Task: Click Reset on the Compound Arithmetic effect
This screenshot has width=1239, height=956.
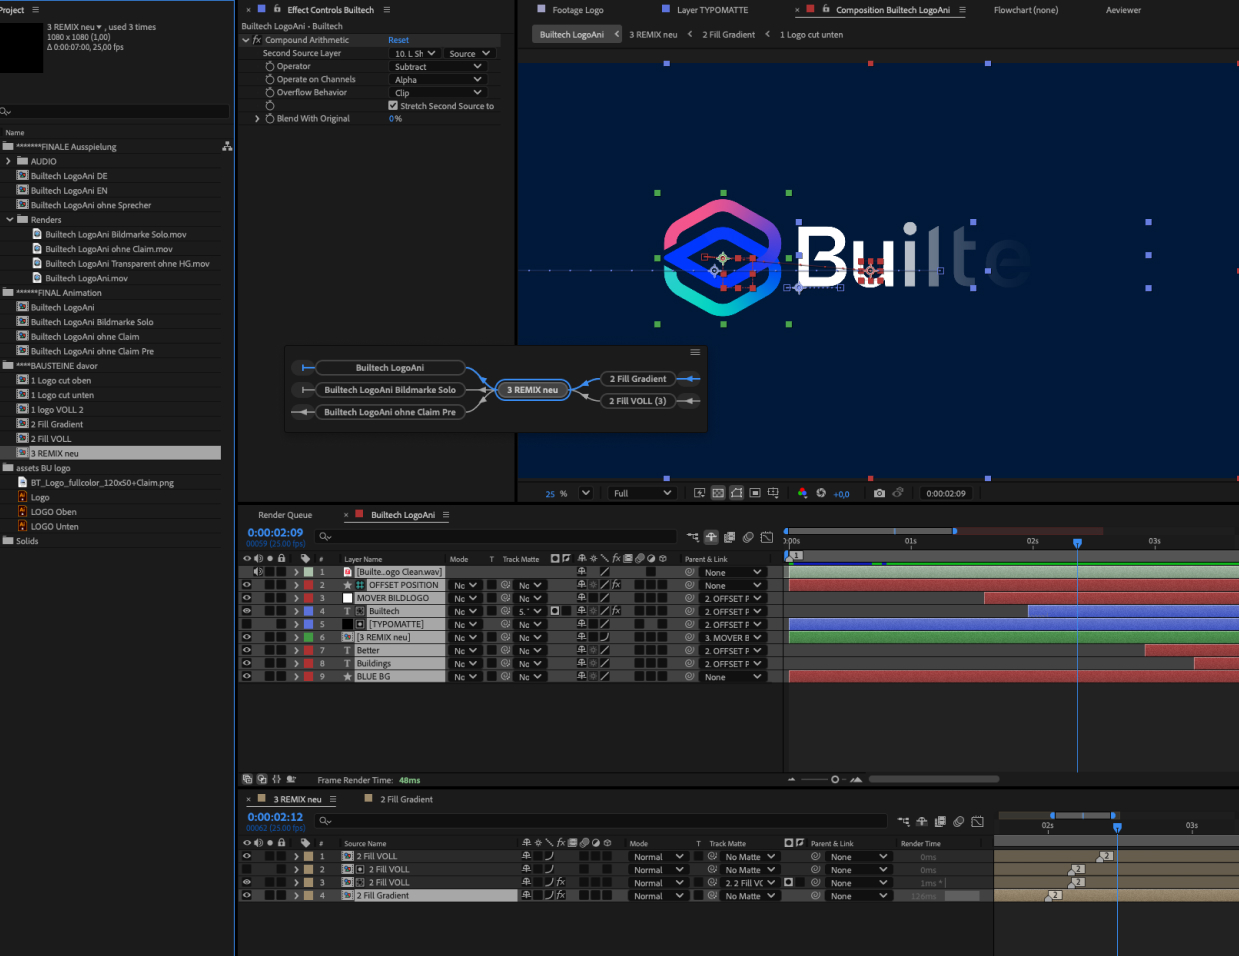Action: 399,39
